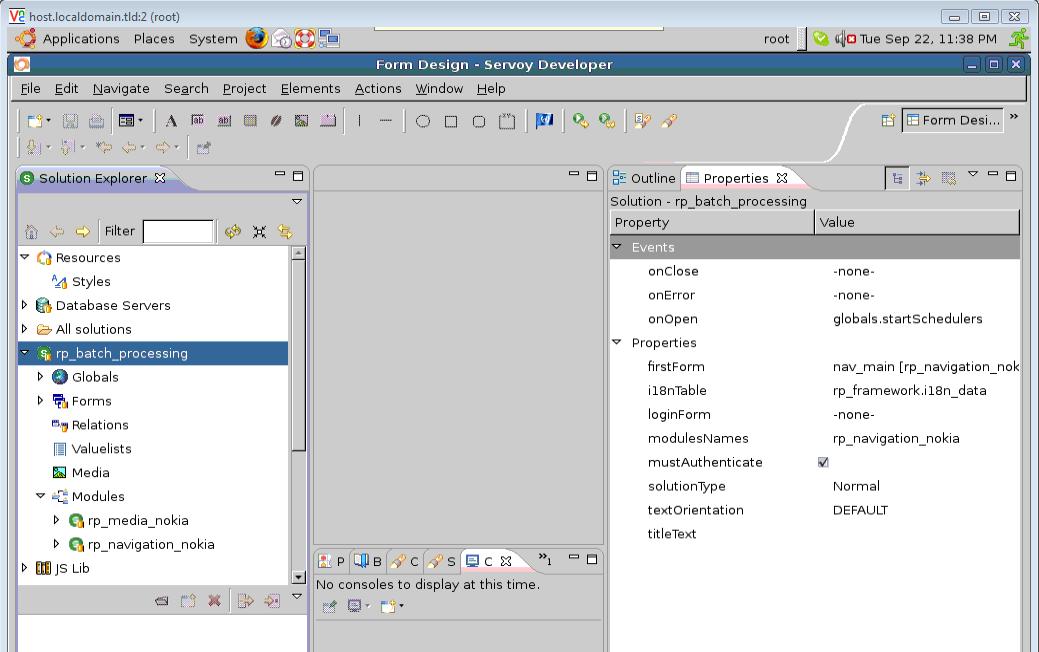
Task: Toggle link with editor arrows icon
Action: click(x=285, y=231)
